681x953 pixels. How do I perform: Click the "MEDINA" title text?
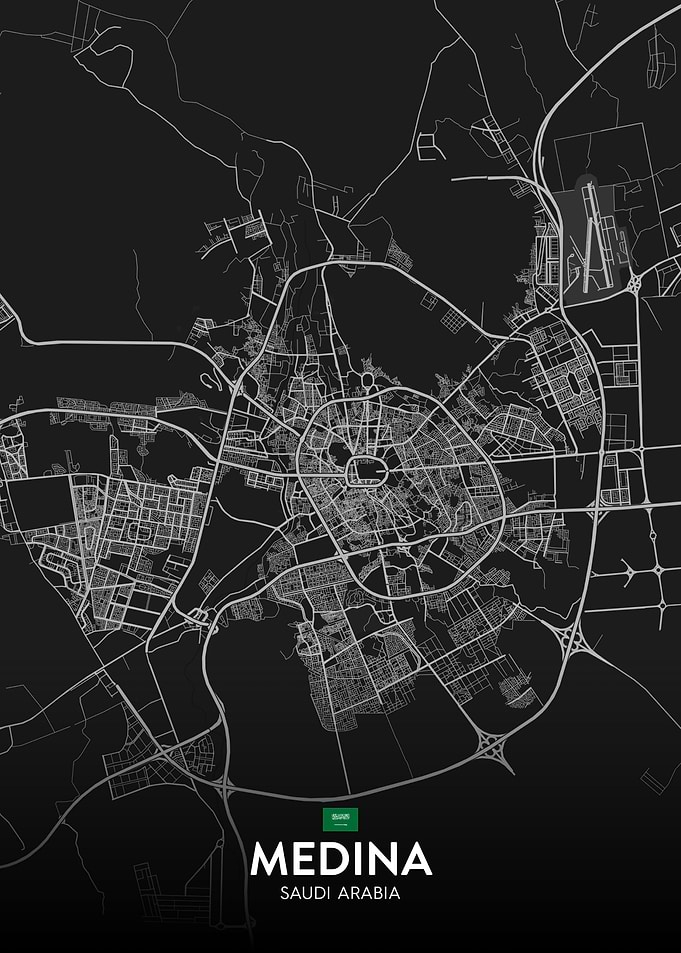pos(341,859)
